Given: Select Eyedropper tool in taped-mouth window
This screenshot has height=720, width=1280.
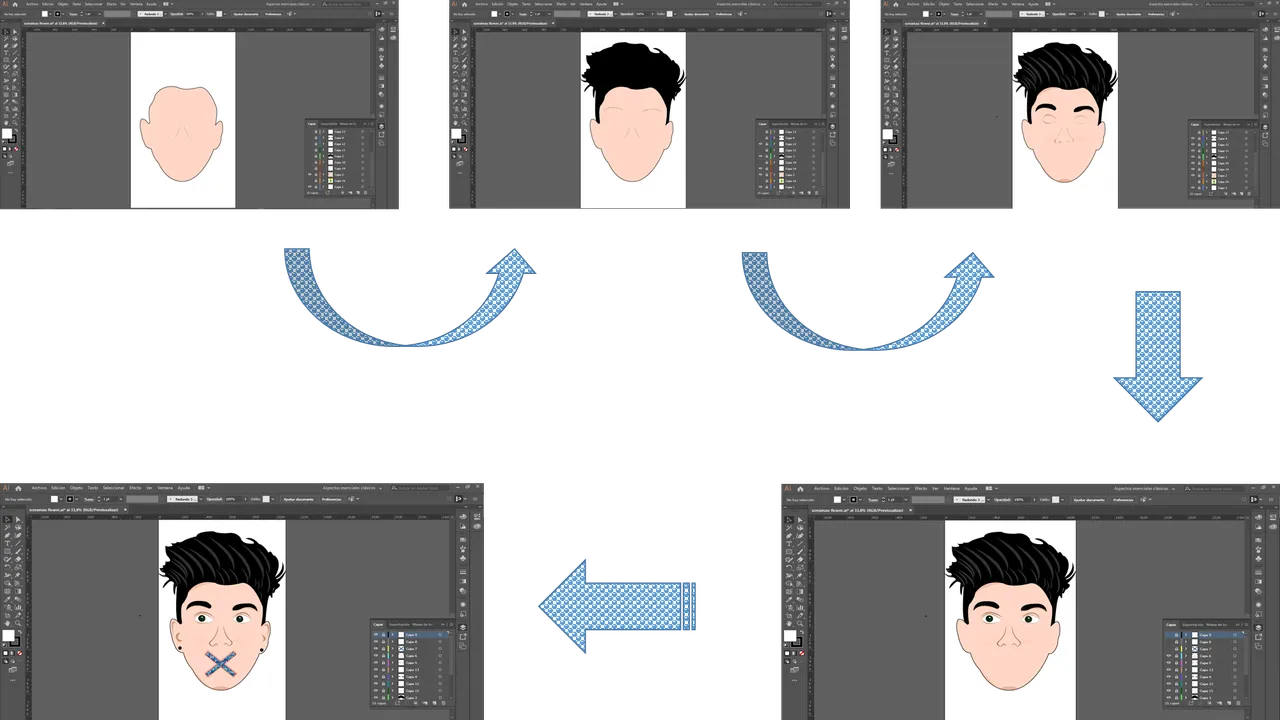Looking at the screenshot, I should pos(7,599).
